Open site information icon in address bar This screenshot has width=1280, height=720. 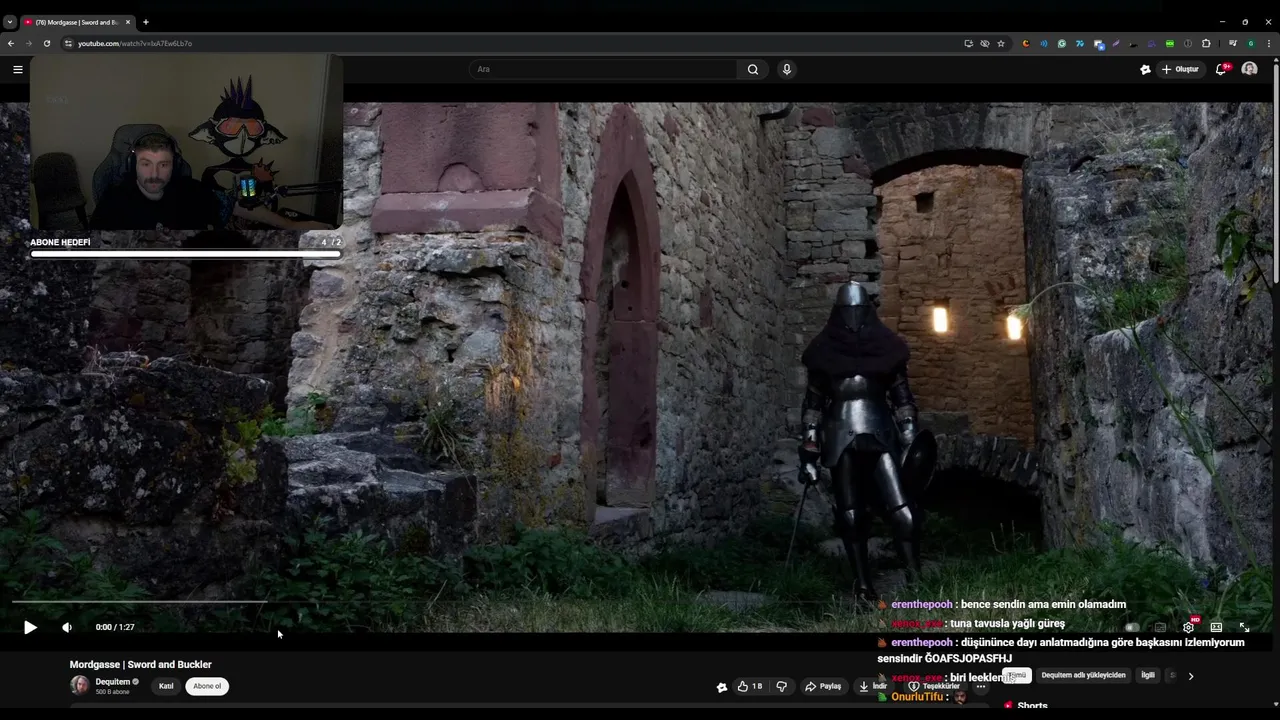68,43
